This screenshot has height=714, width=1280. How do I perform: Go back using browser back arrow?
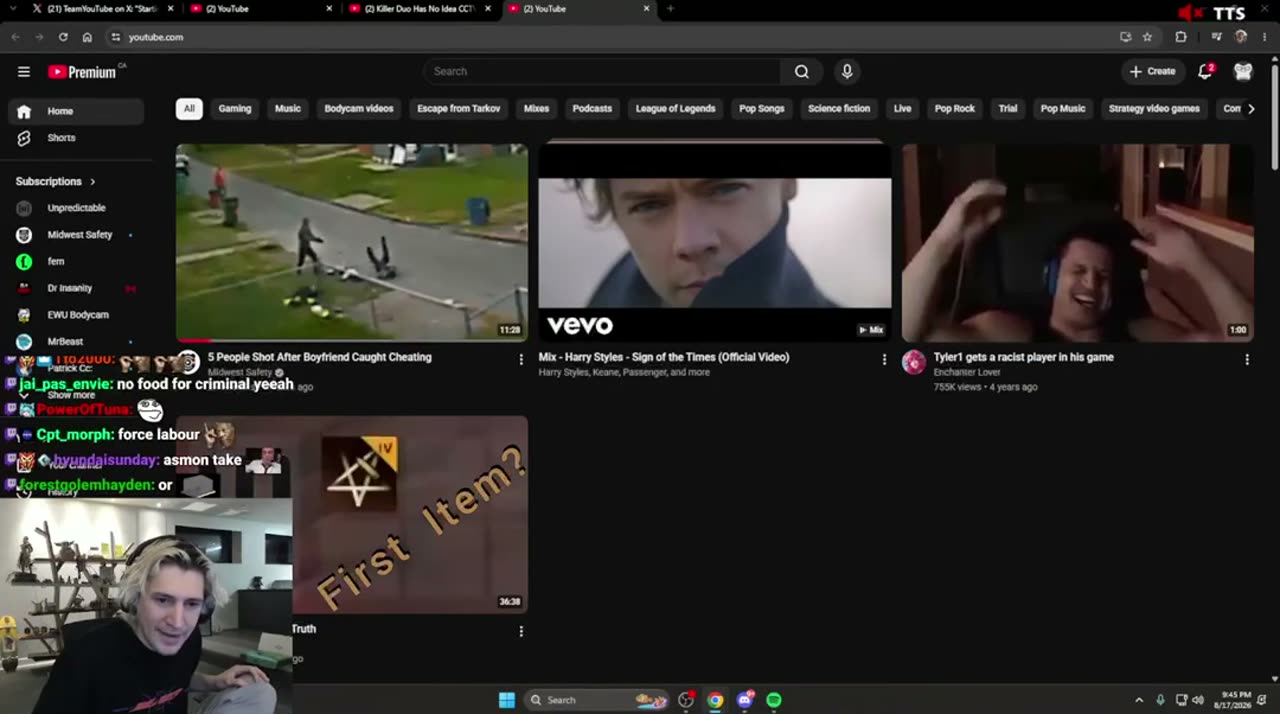[x=15, y=37]
